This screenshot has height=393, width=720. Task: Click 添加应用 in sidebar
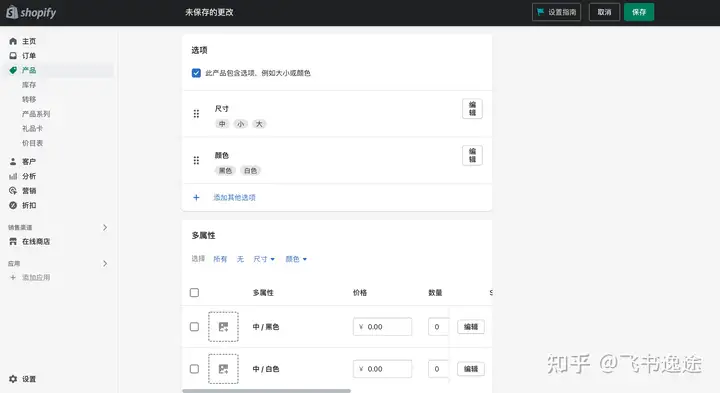[x=36, y=277]
